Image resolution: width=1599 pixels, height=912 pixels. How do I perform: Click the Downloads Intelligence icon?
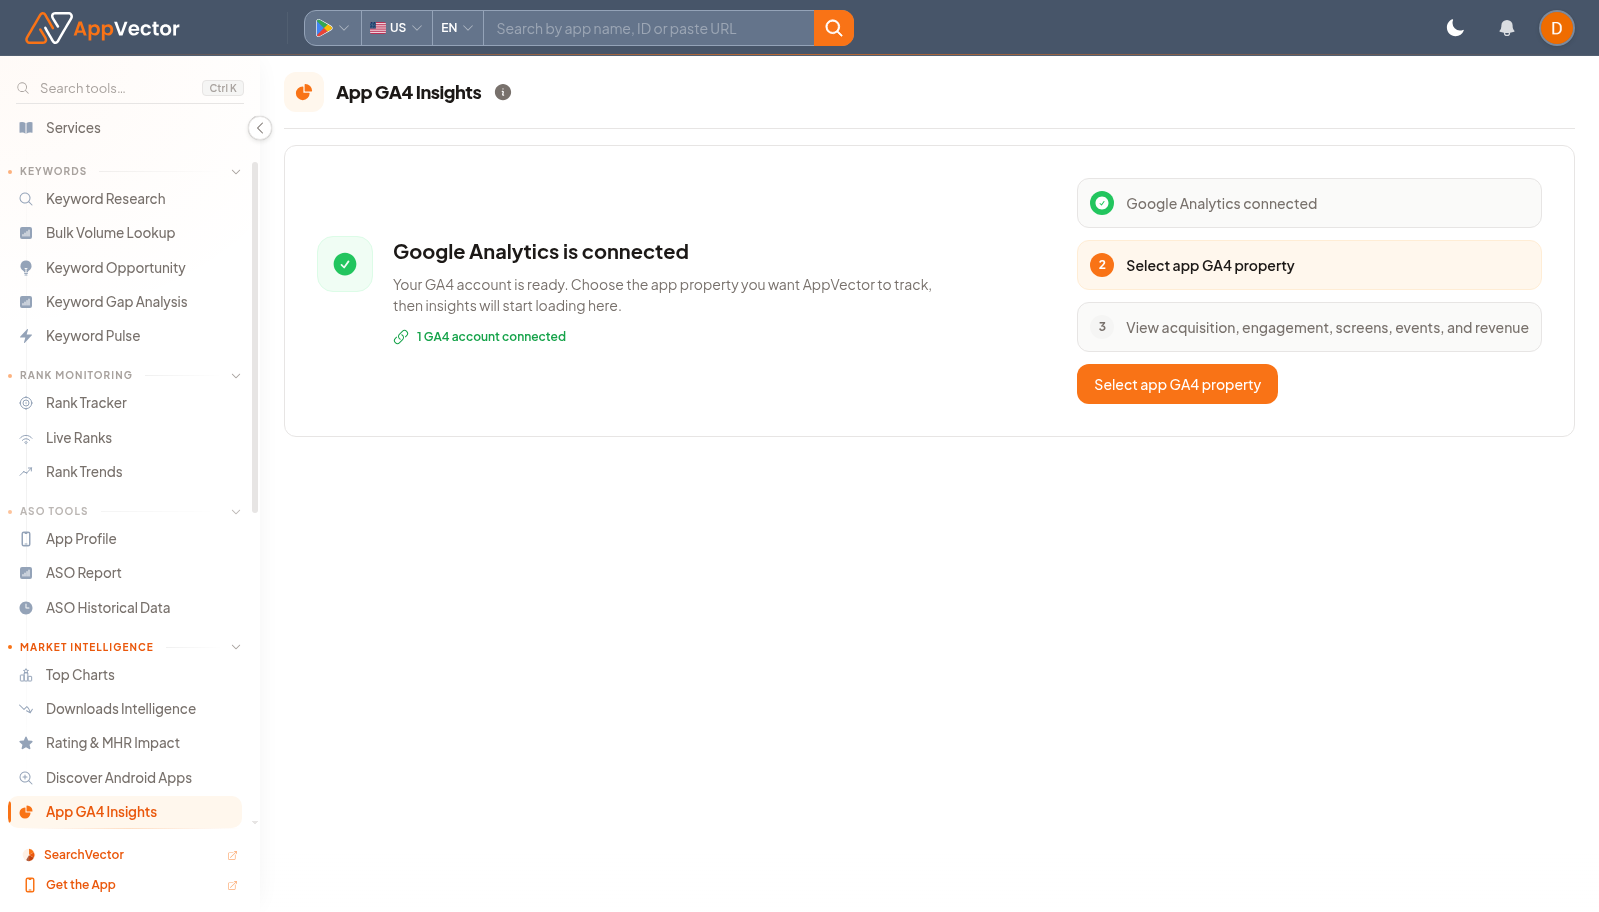pyautogui.click(x=26, y=709)
